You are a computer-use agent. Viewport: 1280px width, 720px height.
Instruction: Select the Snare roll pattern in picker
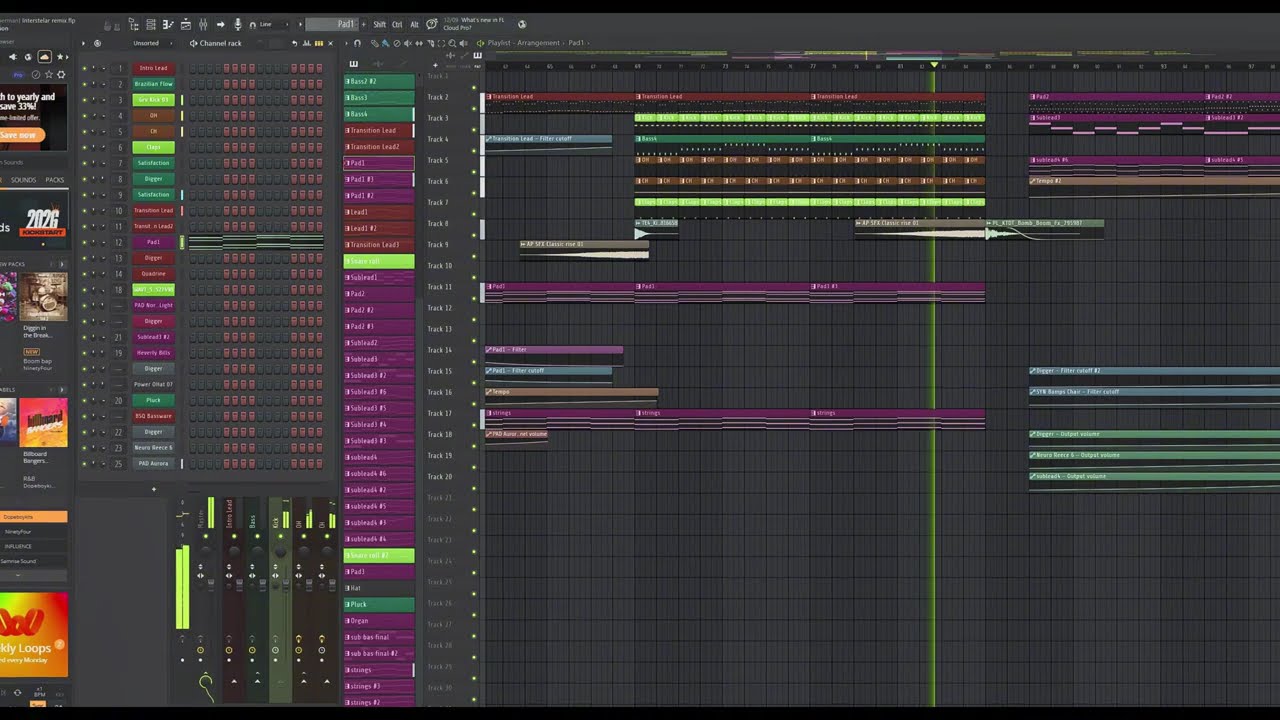(x=379, y=261)
